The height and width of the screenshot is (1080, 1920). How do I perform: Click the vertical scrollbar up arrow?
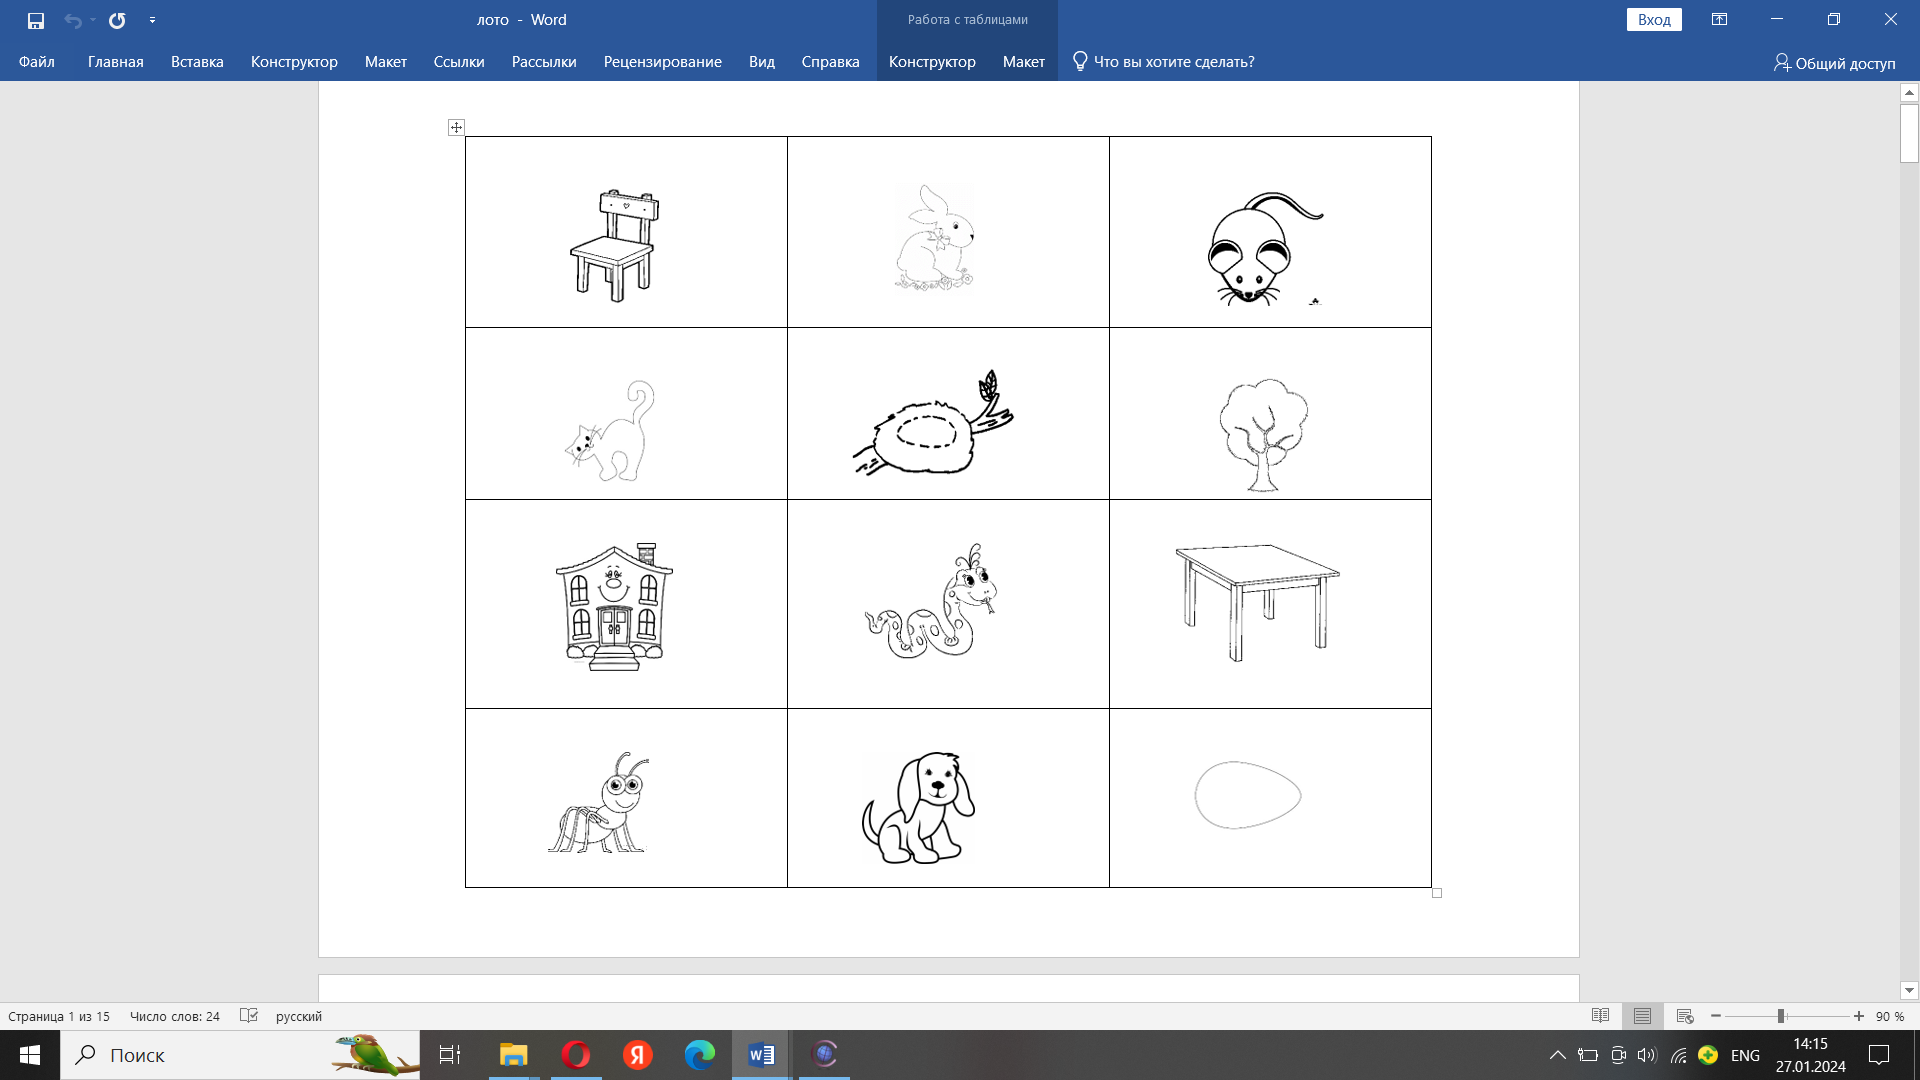point(1909,92)
